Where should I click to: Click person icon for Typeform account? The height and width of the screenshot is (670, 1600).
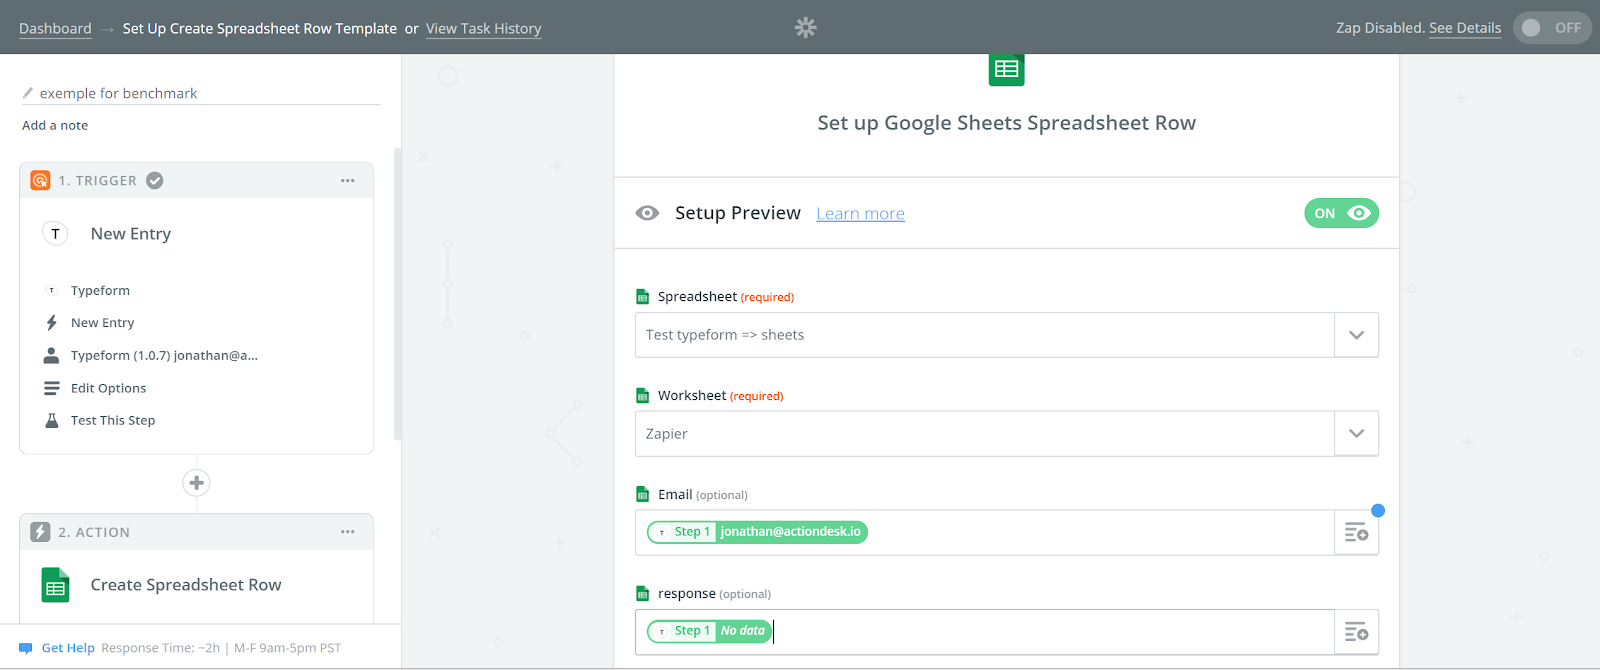click(x=51, y=356)
